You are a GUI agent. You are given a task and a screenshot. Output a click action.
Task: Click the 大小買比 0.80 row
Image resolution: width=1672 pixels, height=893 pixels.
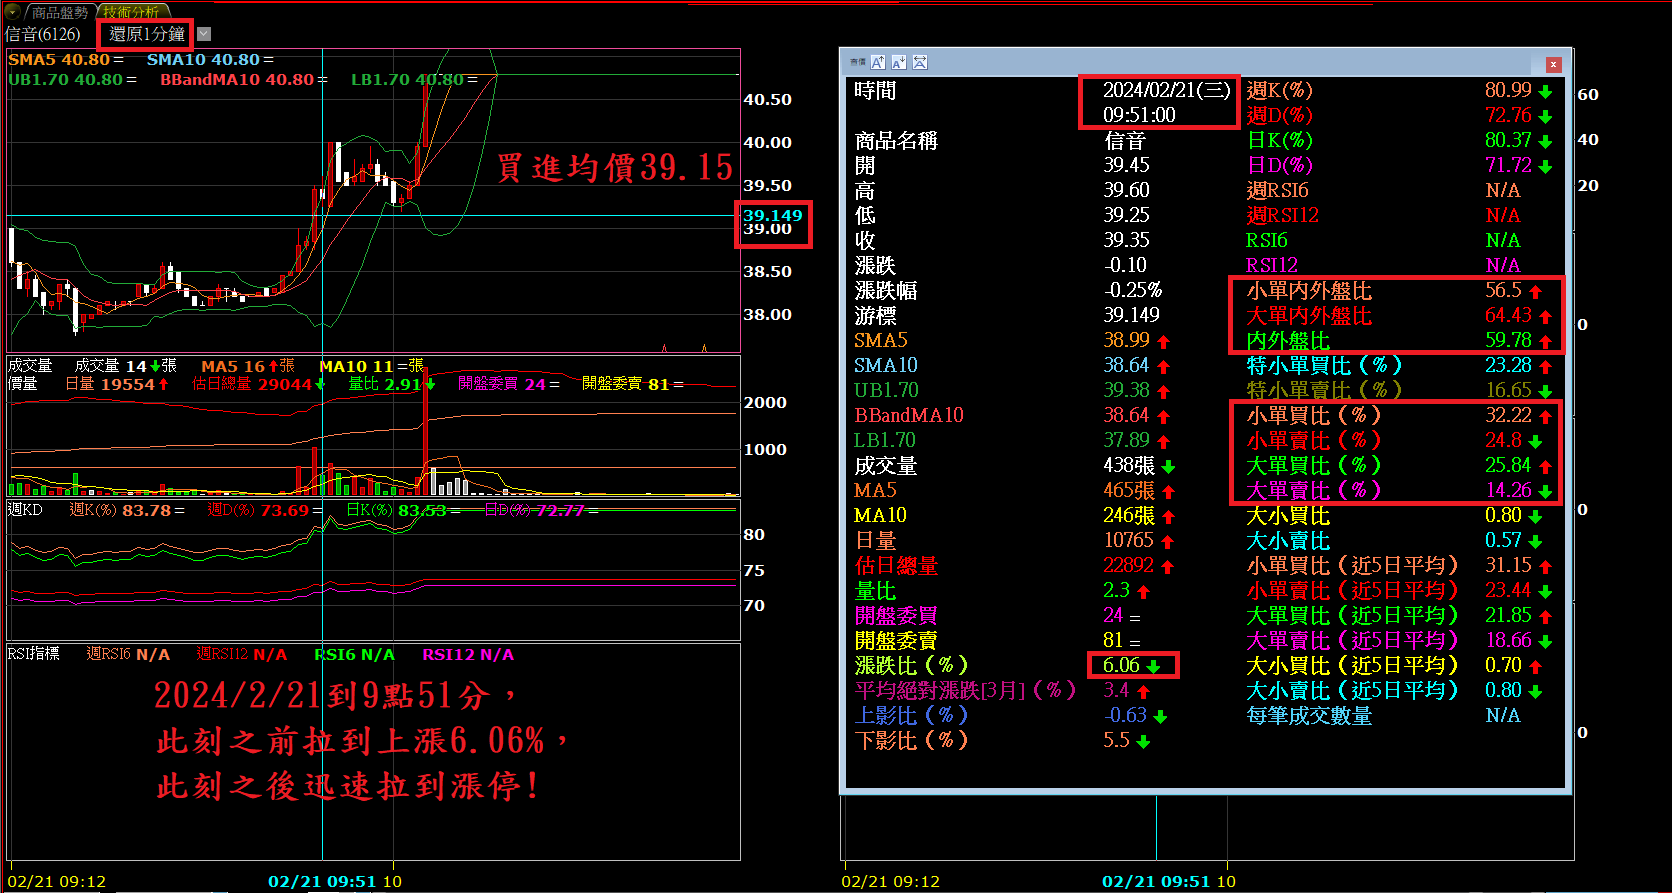point(1394,515)
